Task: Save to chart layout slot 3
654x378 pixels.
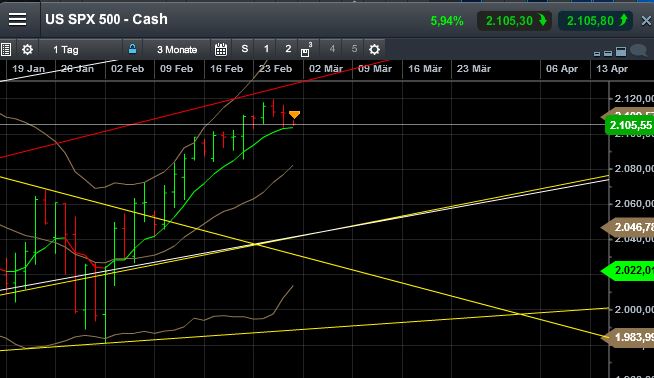Action: [307, 49]
